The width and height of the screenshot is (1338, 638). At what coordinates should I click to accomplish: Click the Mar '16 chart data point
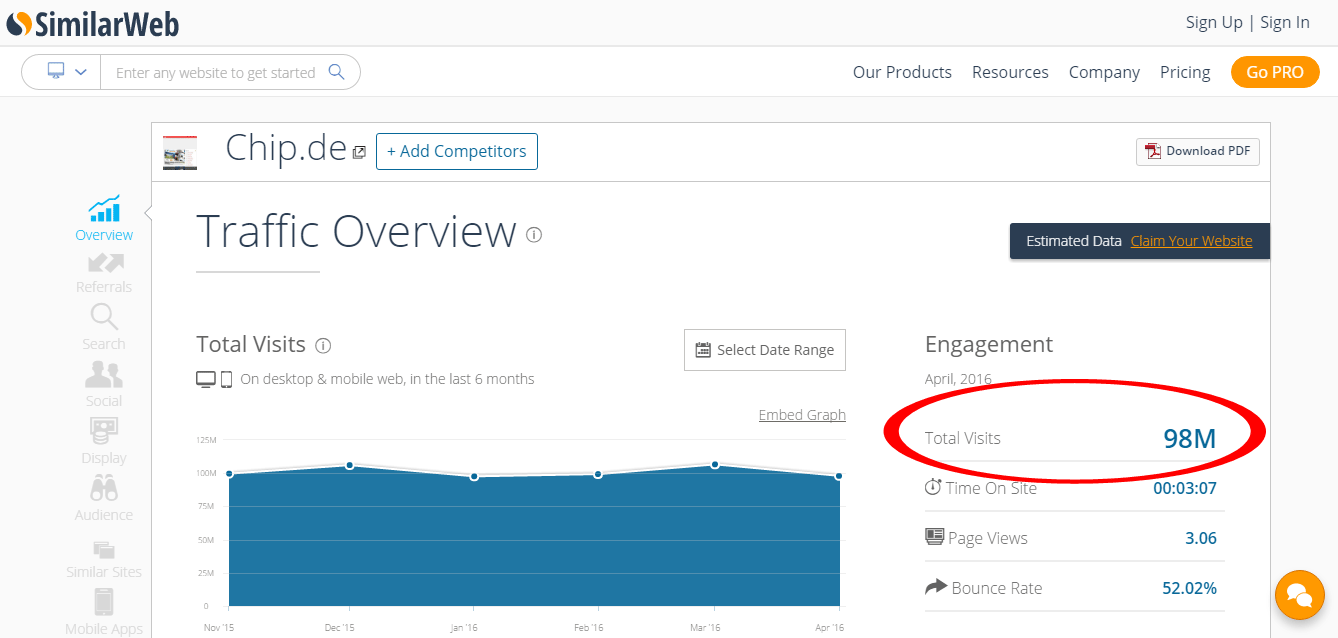click(x=715, y=465)
